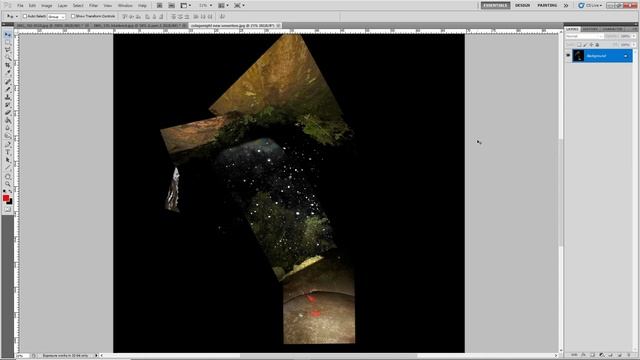Open the status bar info arrow menu
This screenshot has height=360, width=640.
[x=96, y=356]
